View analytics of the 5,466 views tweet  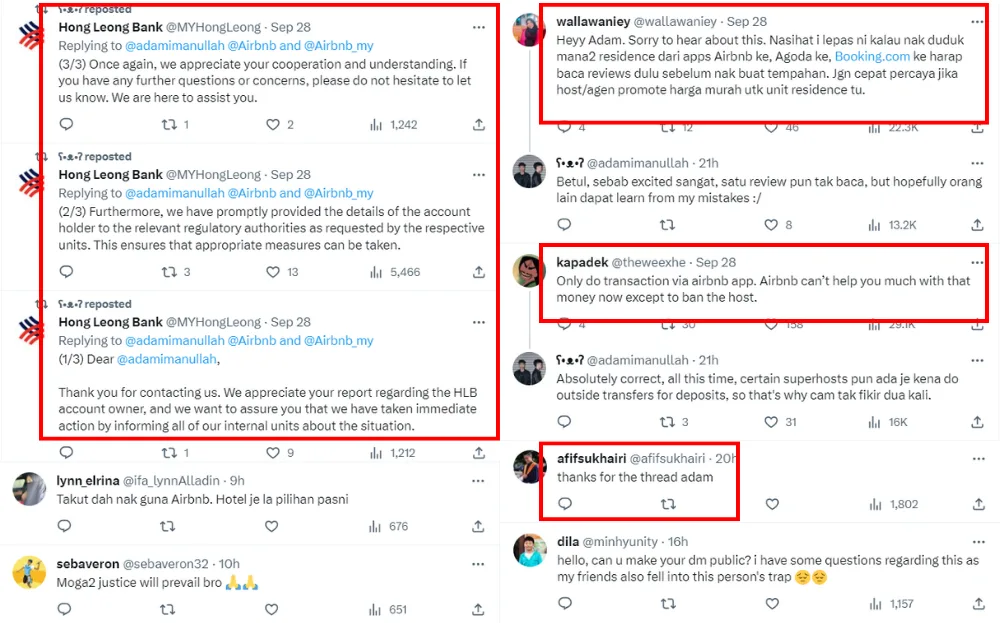(376, 272)
